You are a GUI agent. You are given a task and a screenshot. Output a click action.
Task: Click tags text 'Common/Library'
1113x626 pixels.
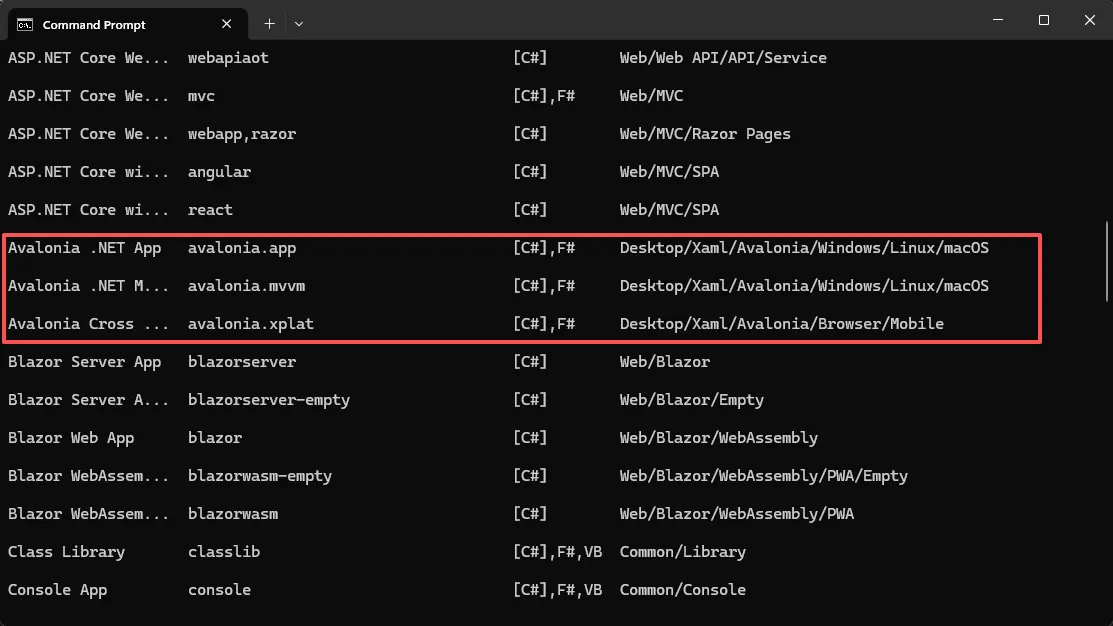click(x=683, y=552)
